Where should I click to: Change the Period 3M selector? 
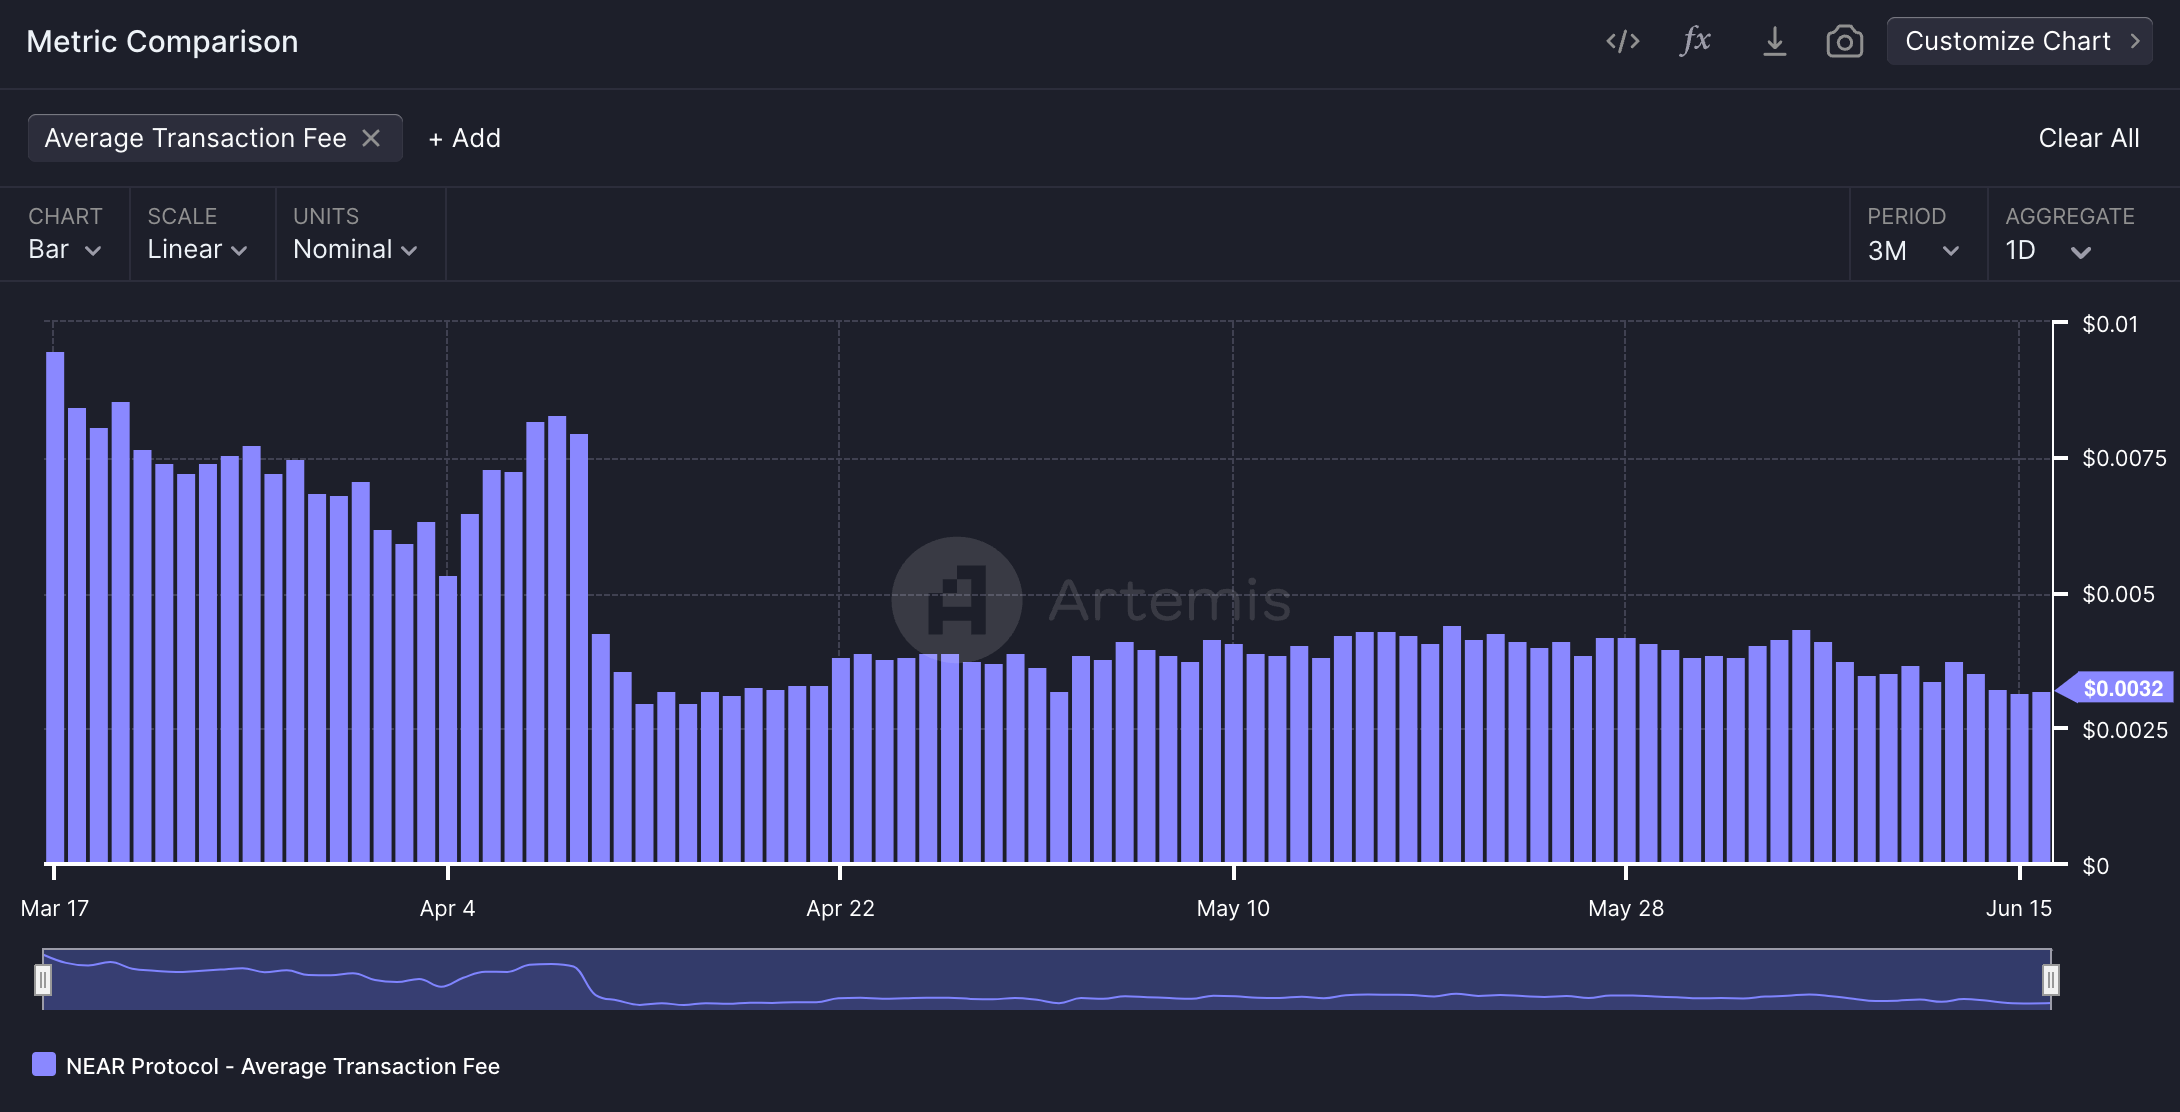click(x=1912, y=250)
